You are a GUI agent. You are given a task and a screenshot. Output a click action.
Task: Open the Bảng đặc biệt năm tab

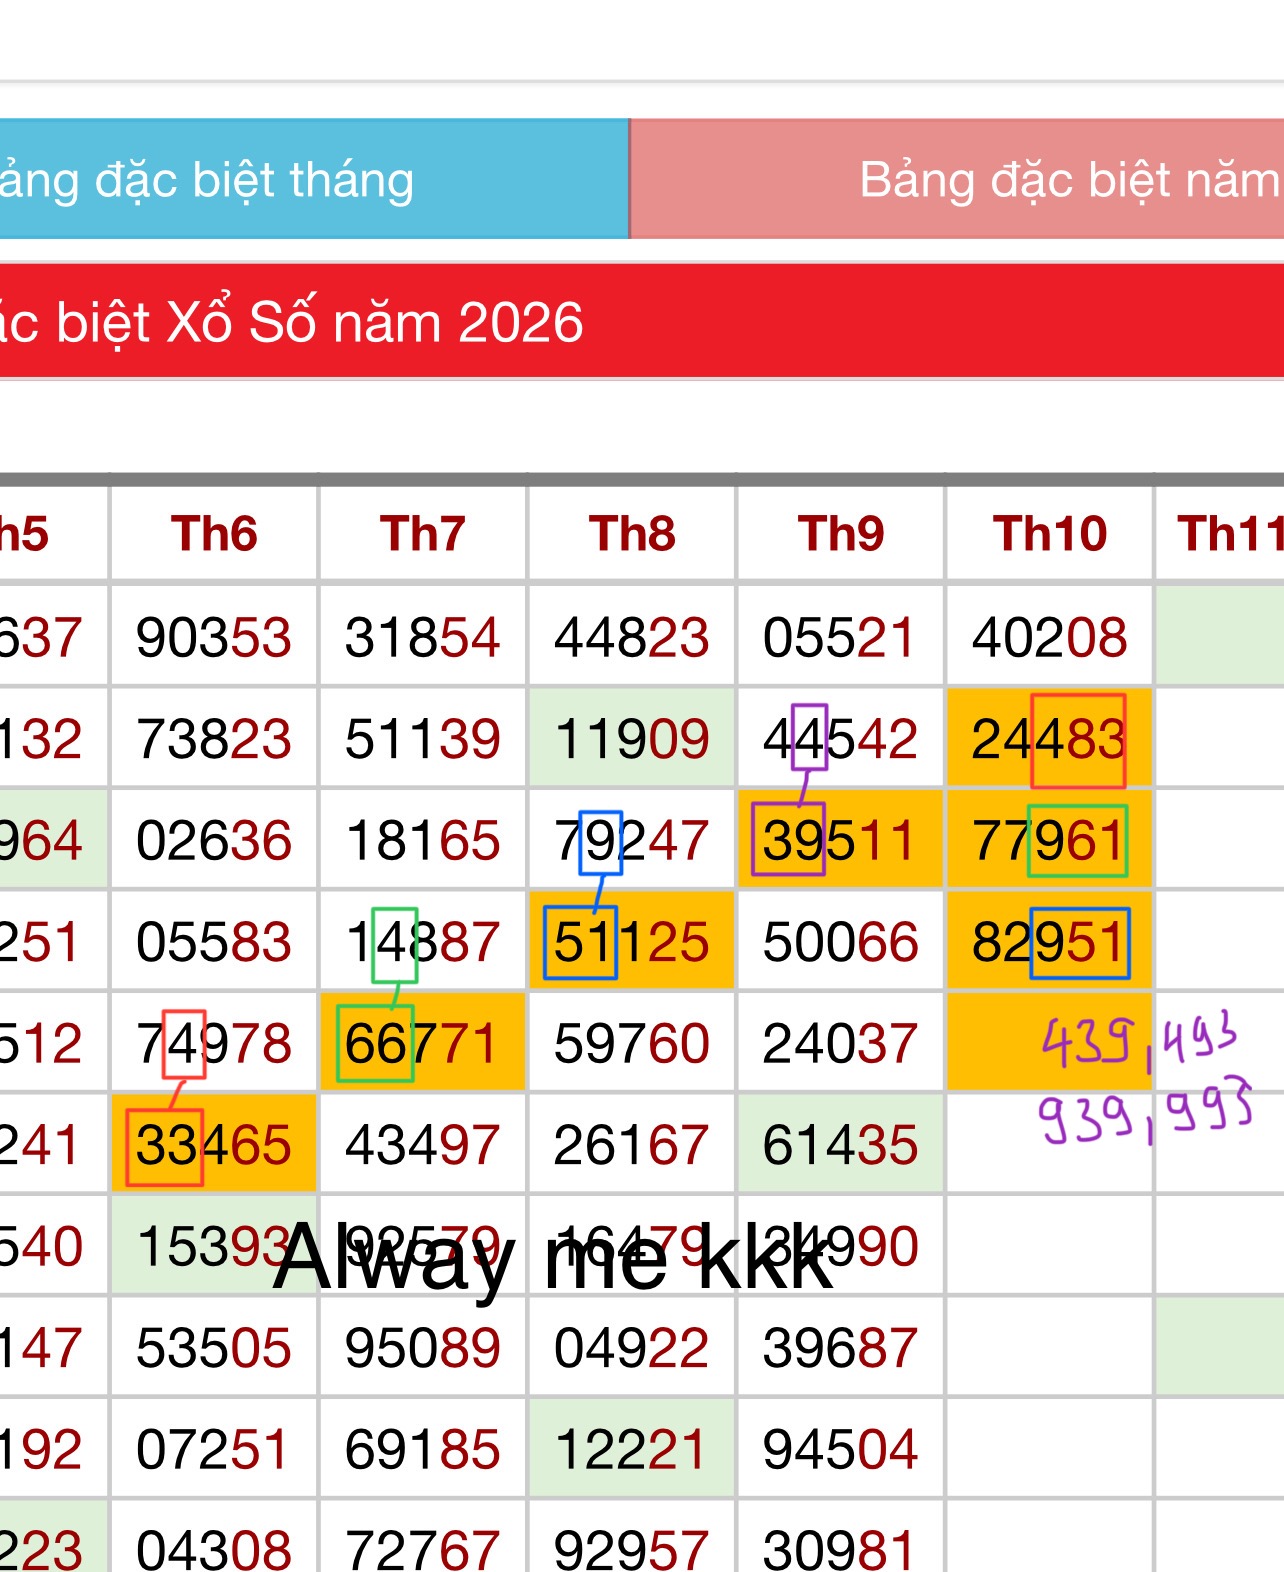click(957, 179)
